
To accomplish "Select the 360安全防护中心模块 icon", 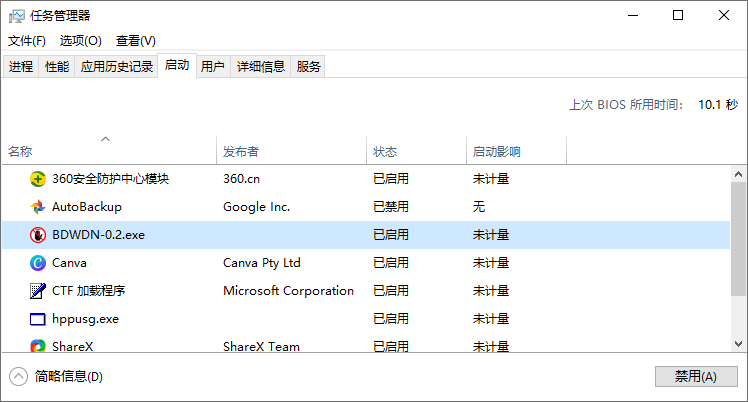I will [x=38, y=179].
